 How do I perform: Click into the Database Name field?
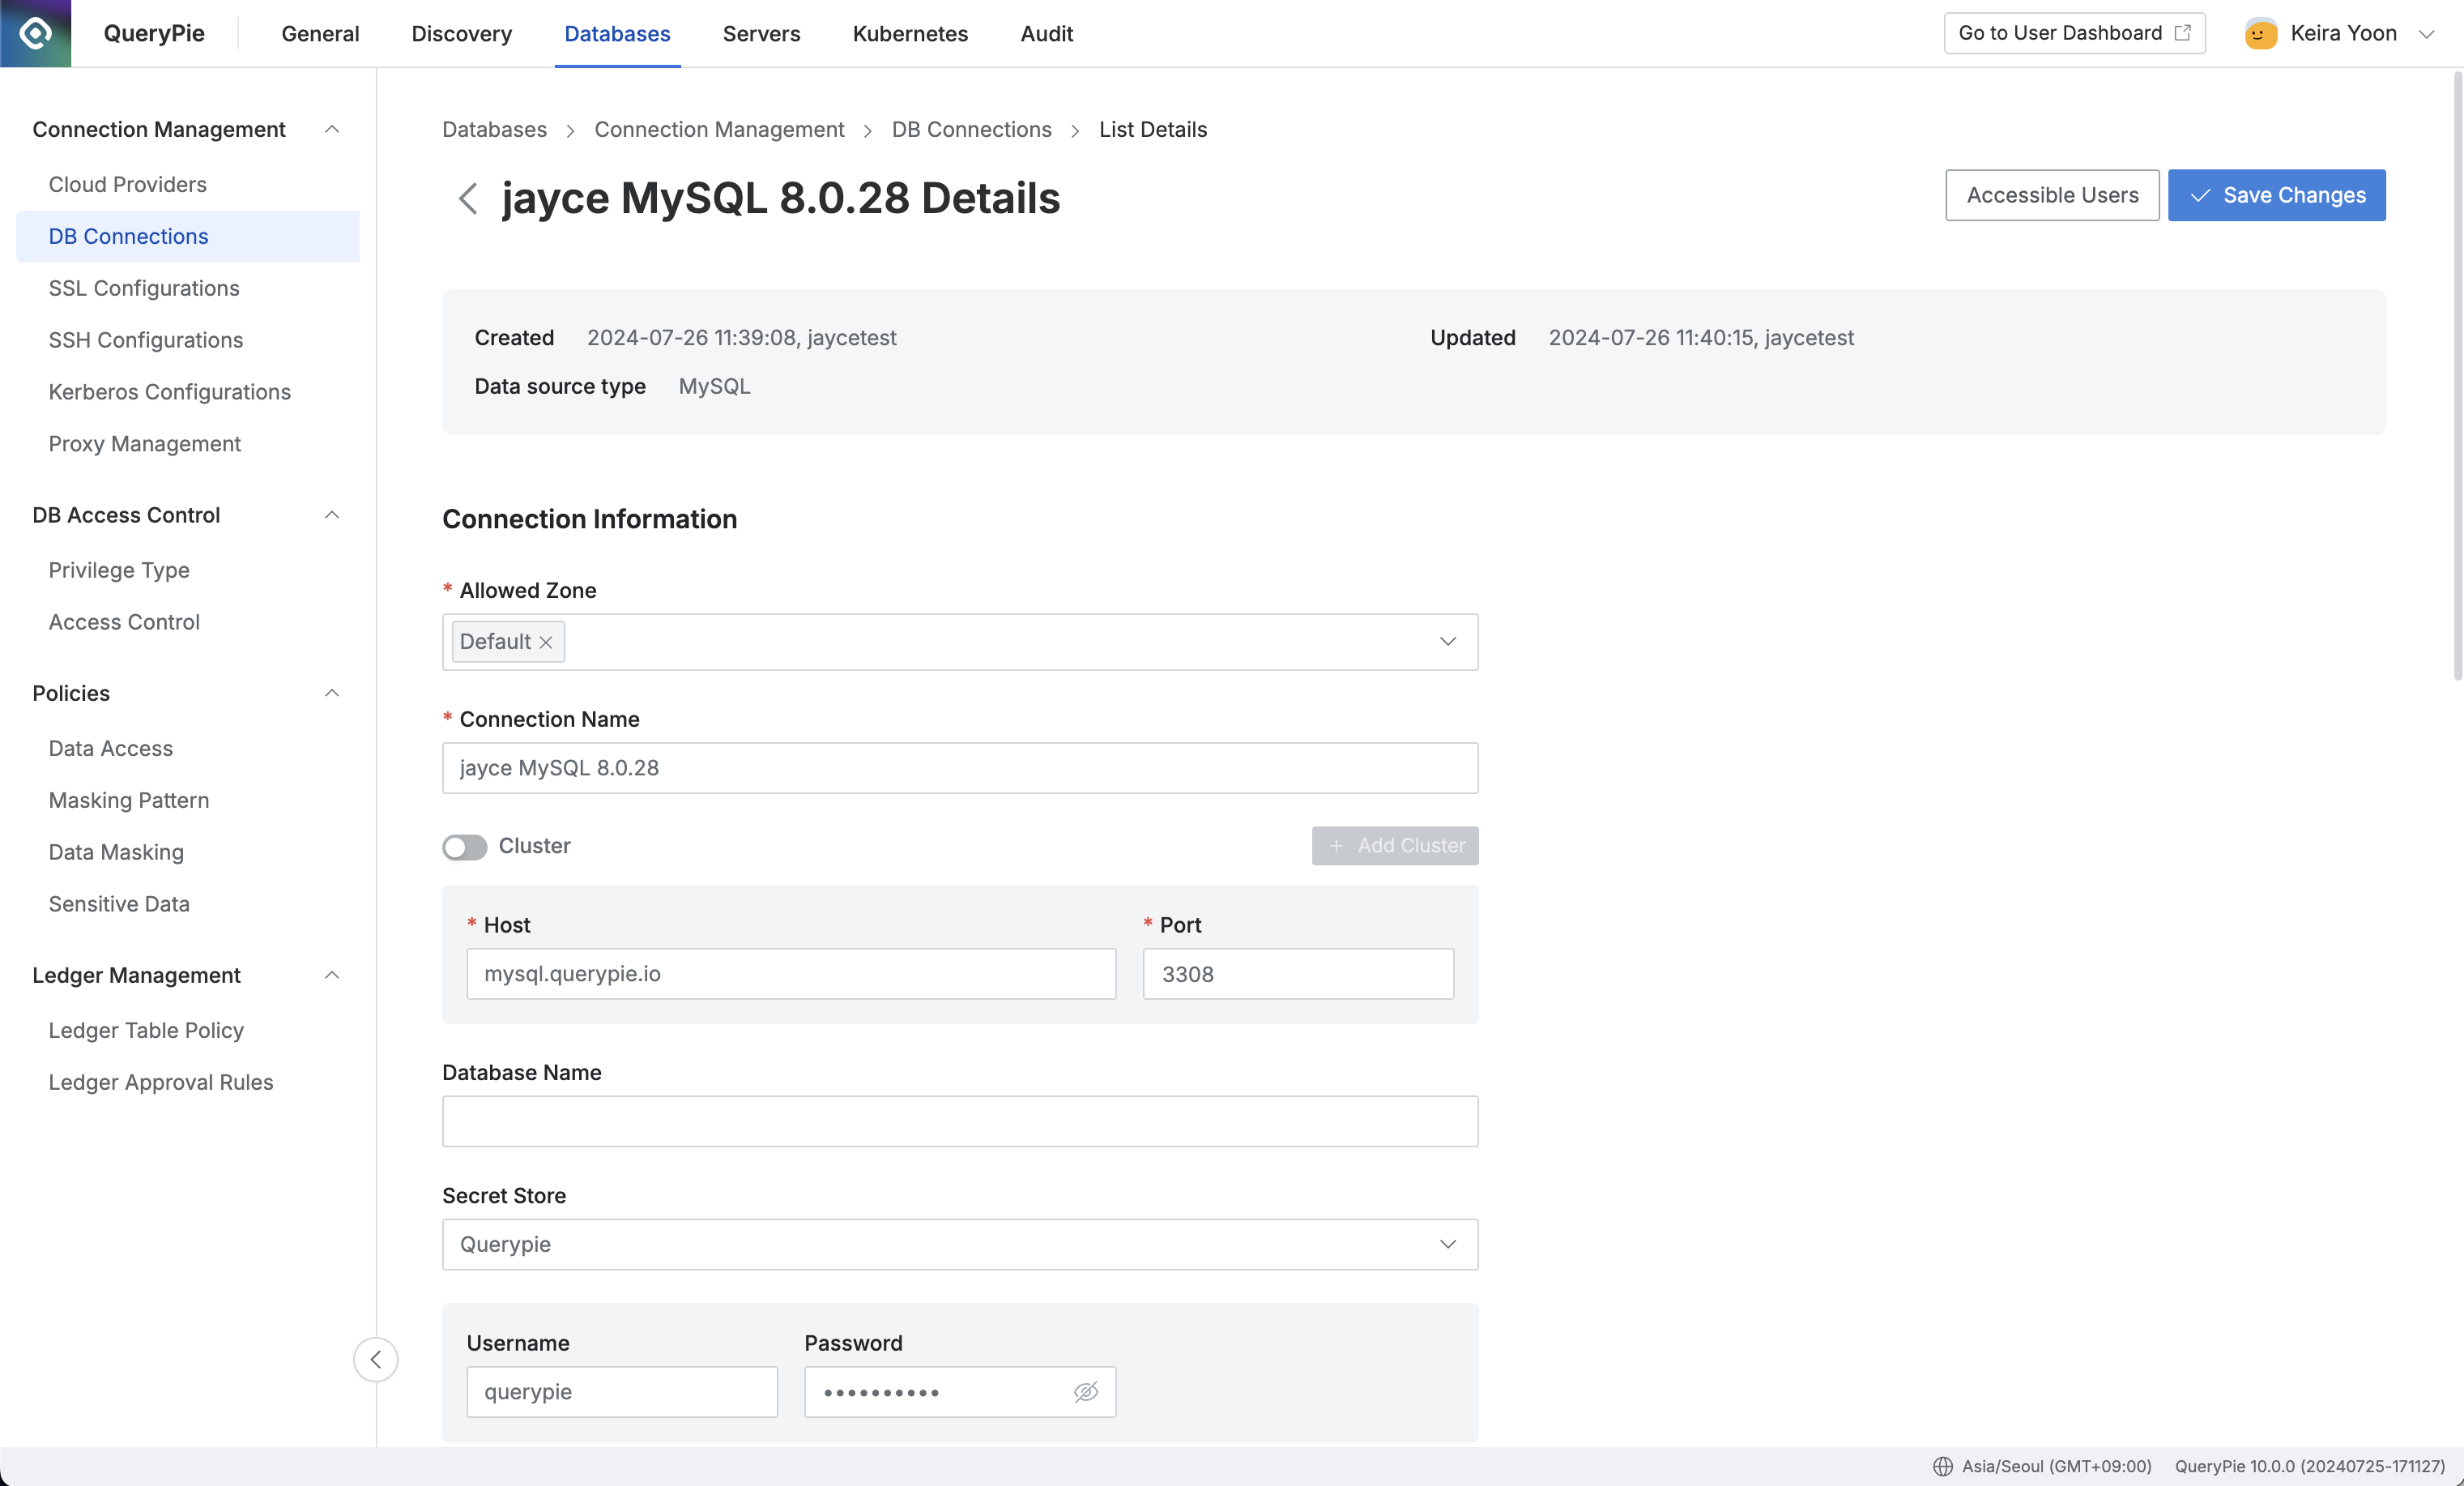(960, 1121)
